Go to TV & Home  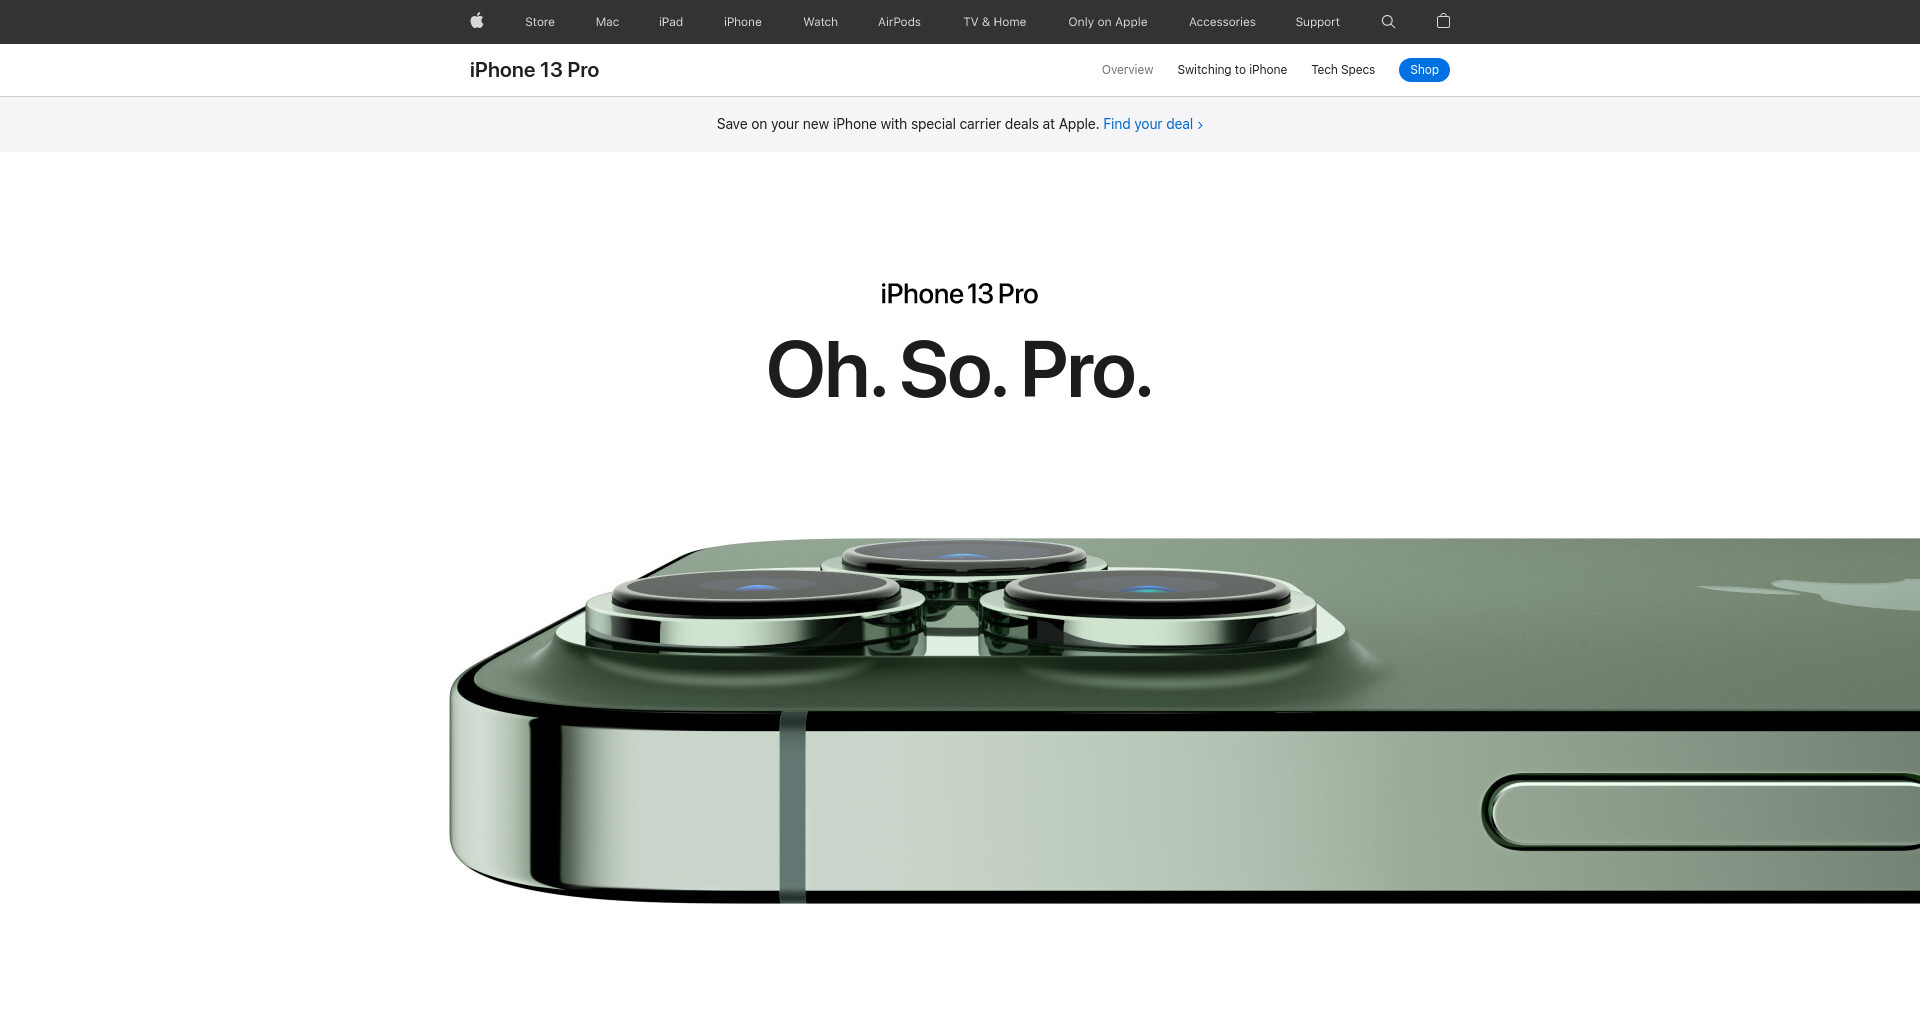click(995, 22)
